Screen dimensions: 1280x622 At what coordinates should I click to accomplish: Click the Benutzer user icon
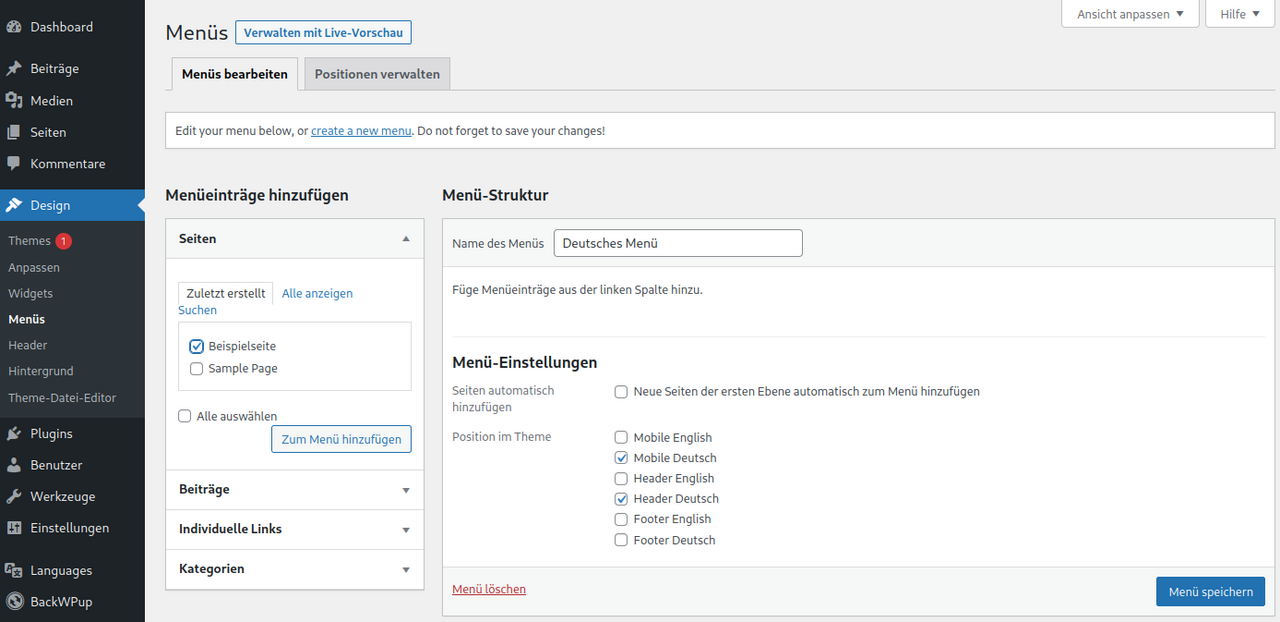14,465
